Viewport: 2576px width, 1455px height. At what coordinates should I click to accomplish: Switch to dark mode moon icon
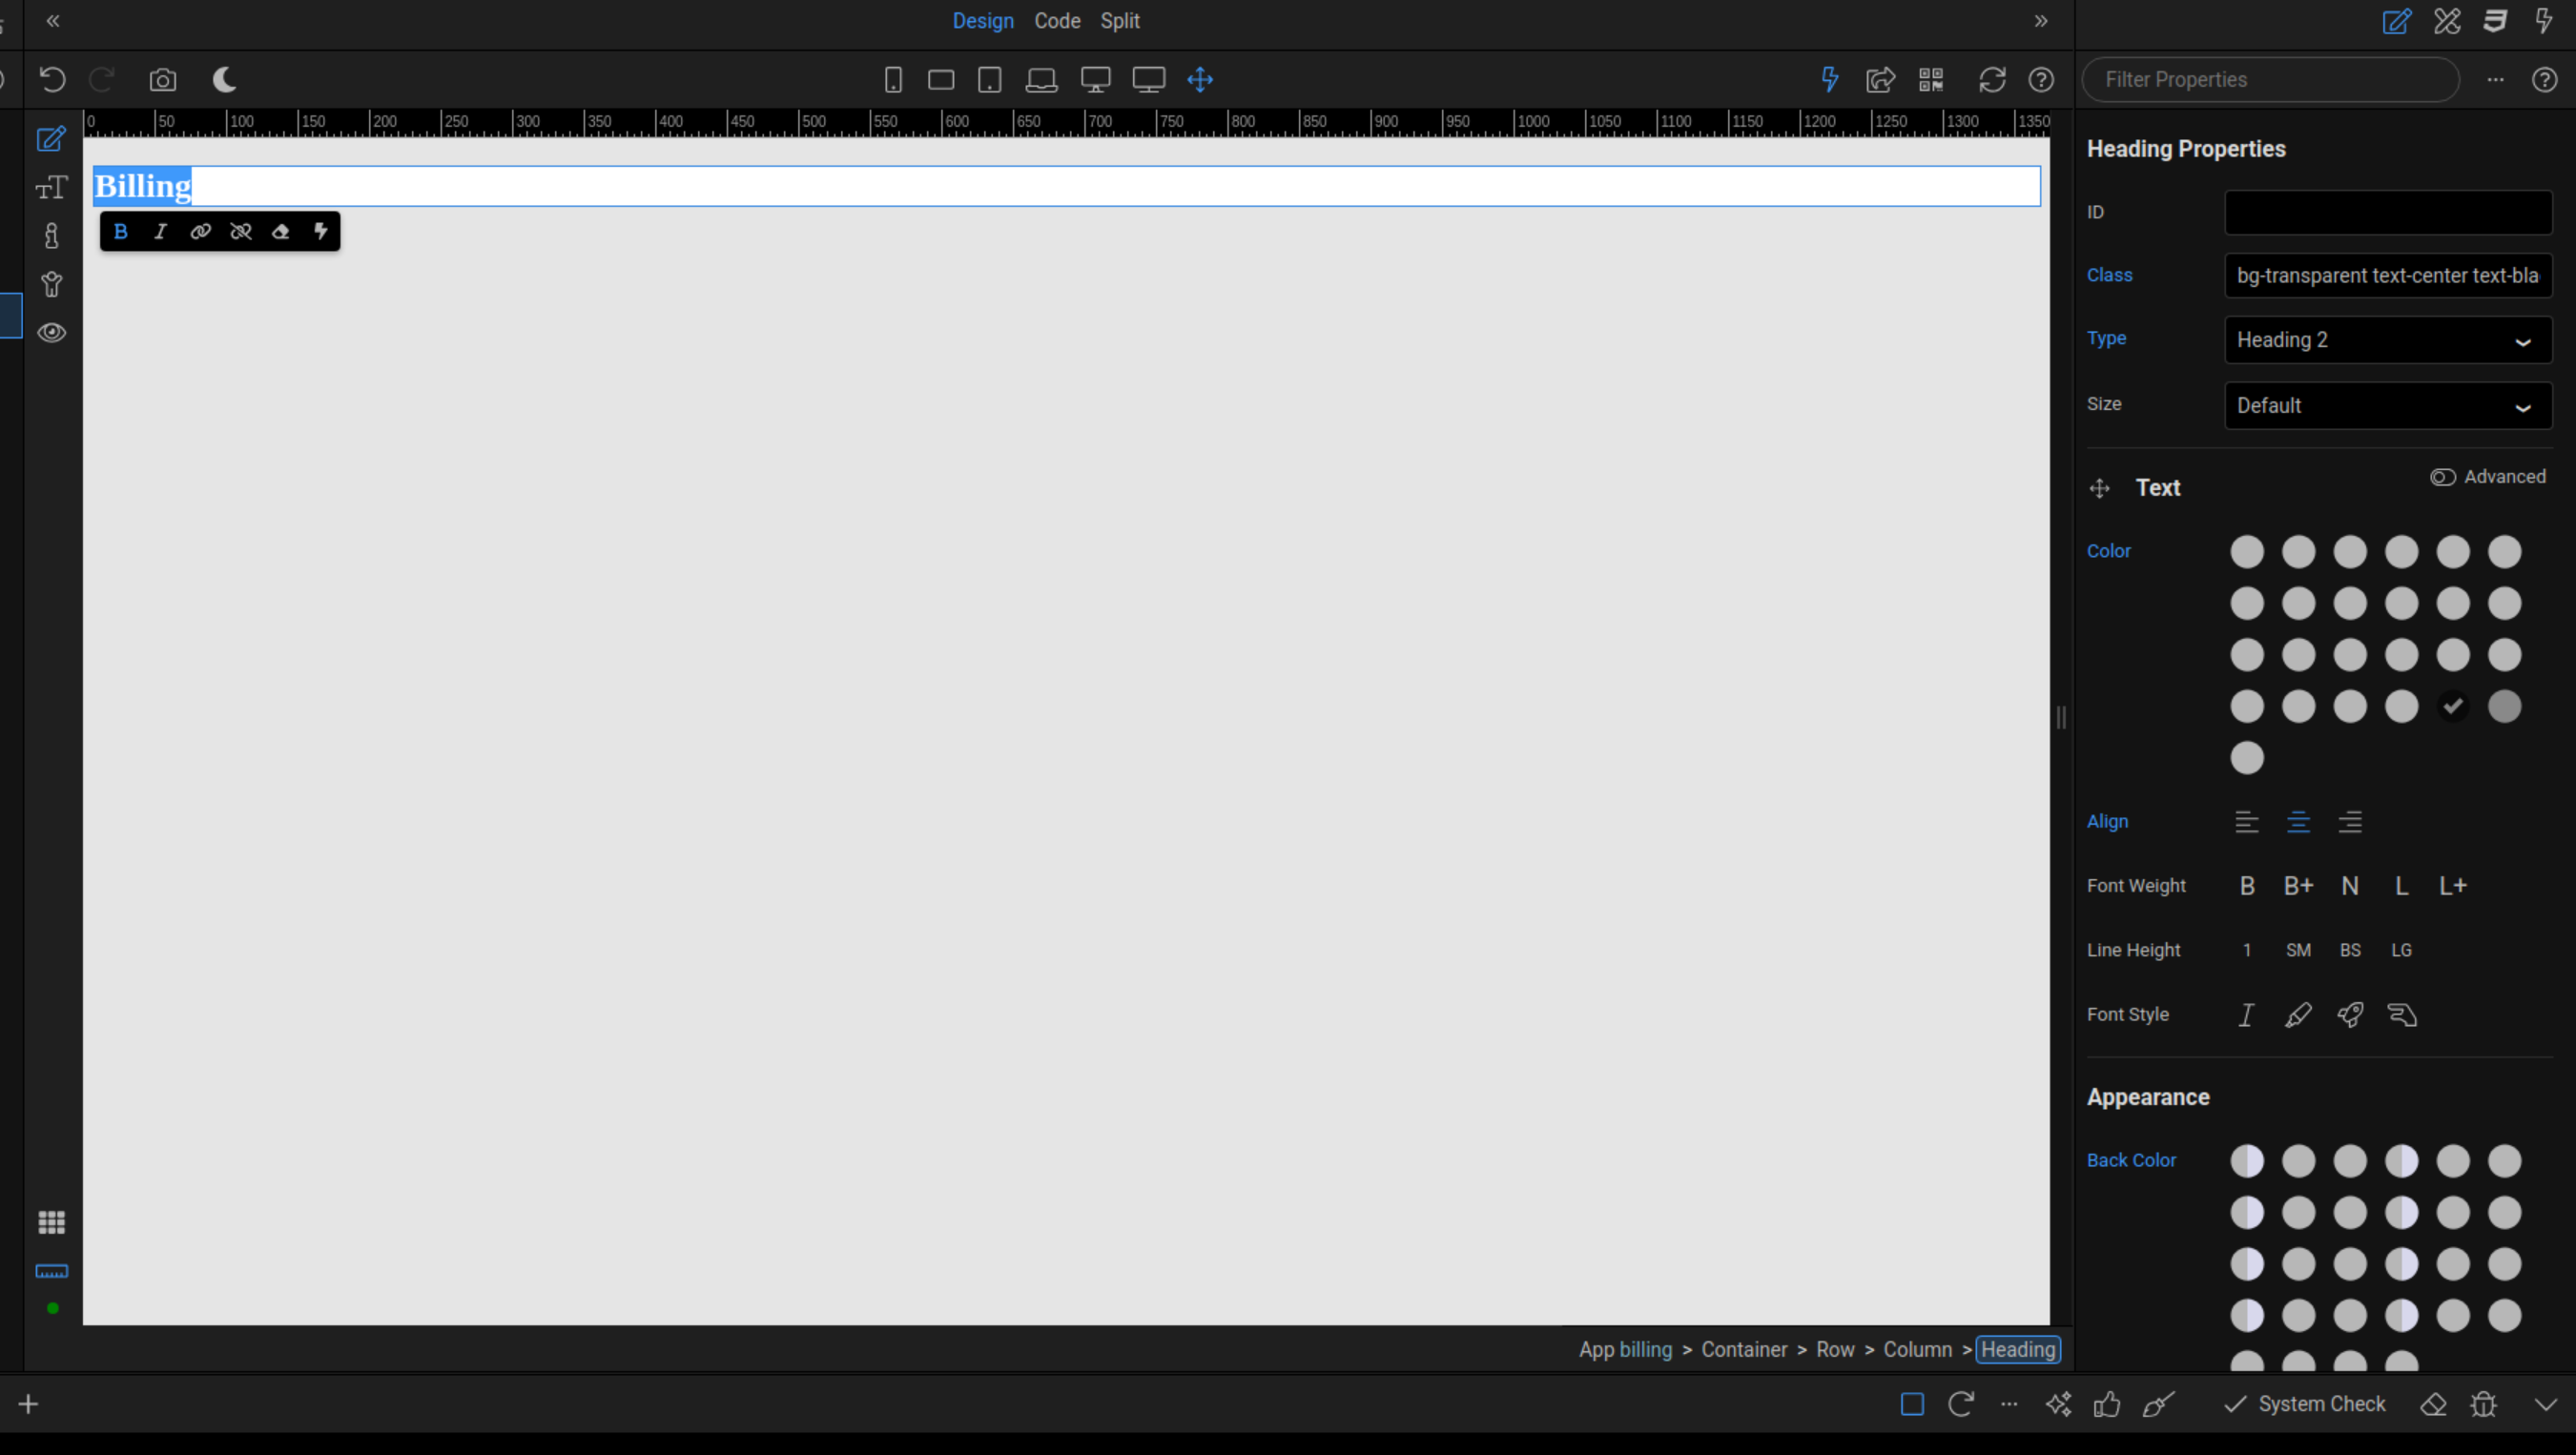pos(225,80)
